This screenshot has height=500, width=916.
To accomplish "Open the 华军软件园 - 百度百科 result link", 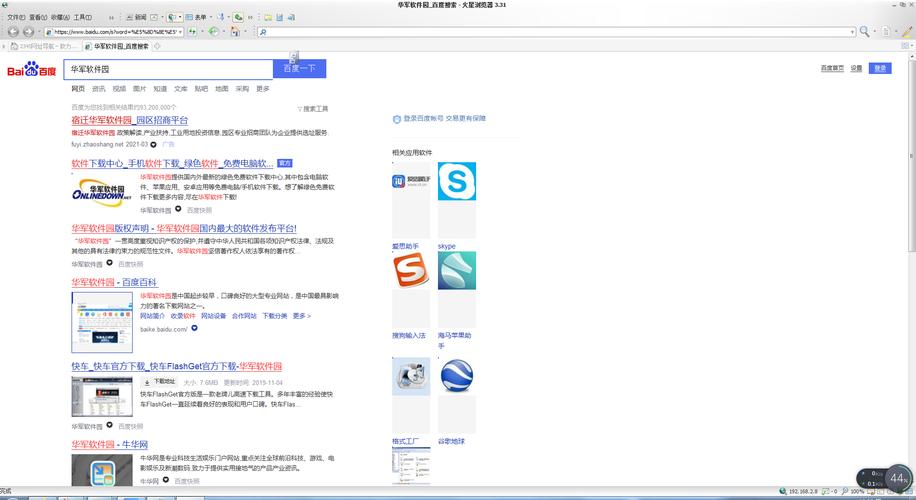I will click(x=114, y=283).
